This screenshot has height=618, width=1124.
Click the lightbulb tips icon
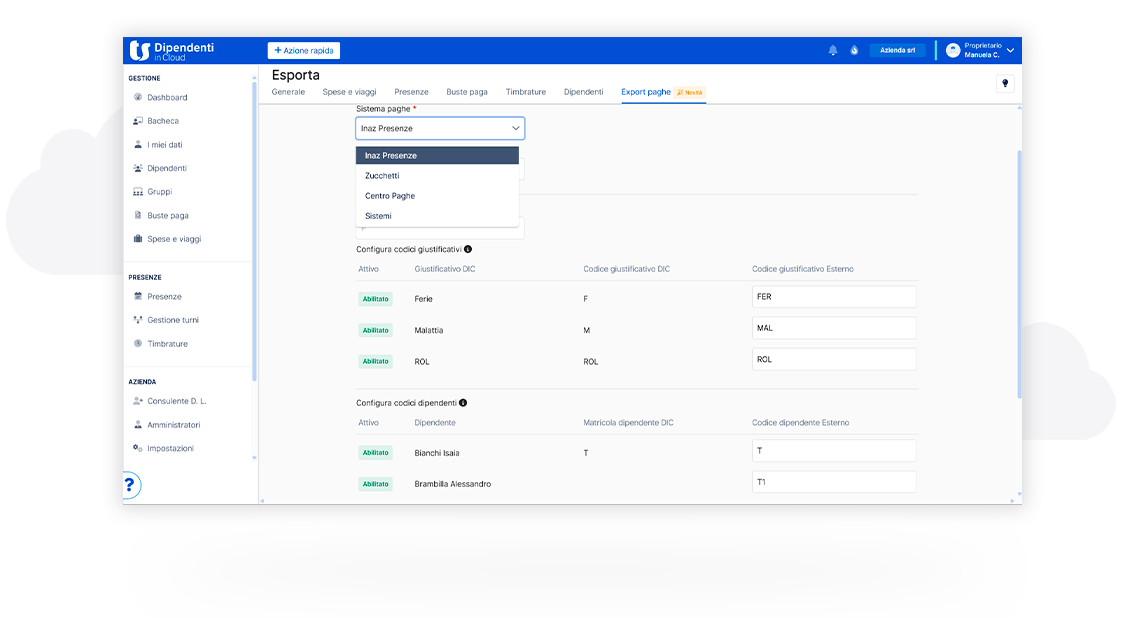point(1005,84)
